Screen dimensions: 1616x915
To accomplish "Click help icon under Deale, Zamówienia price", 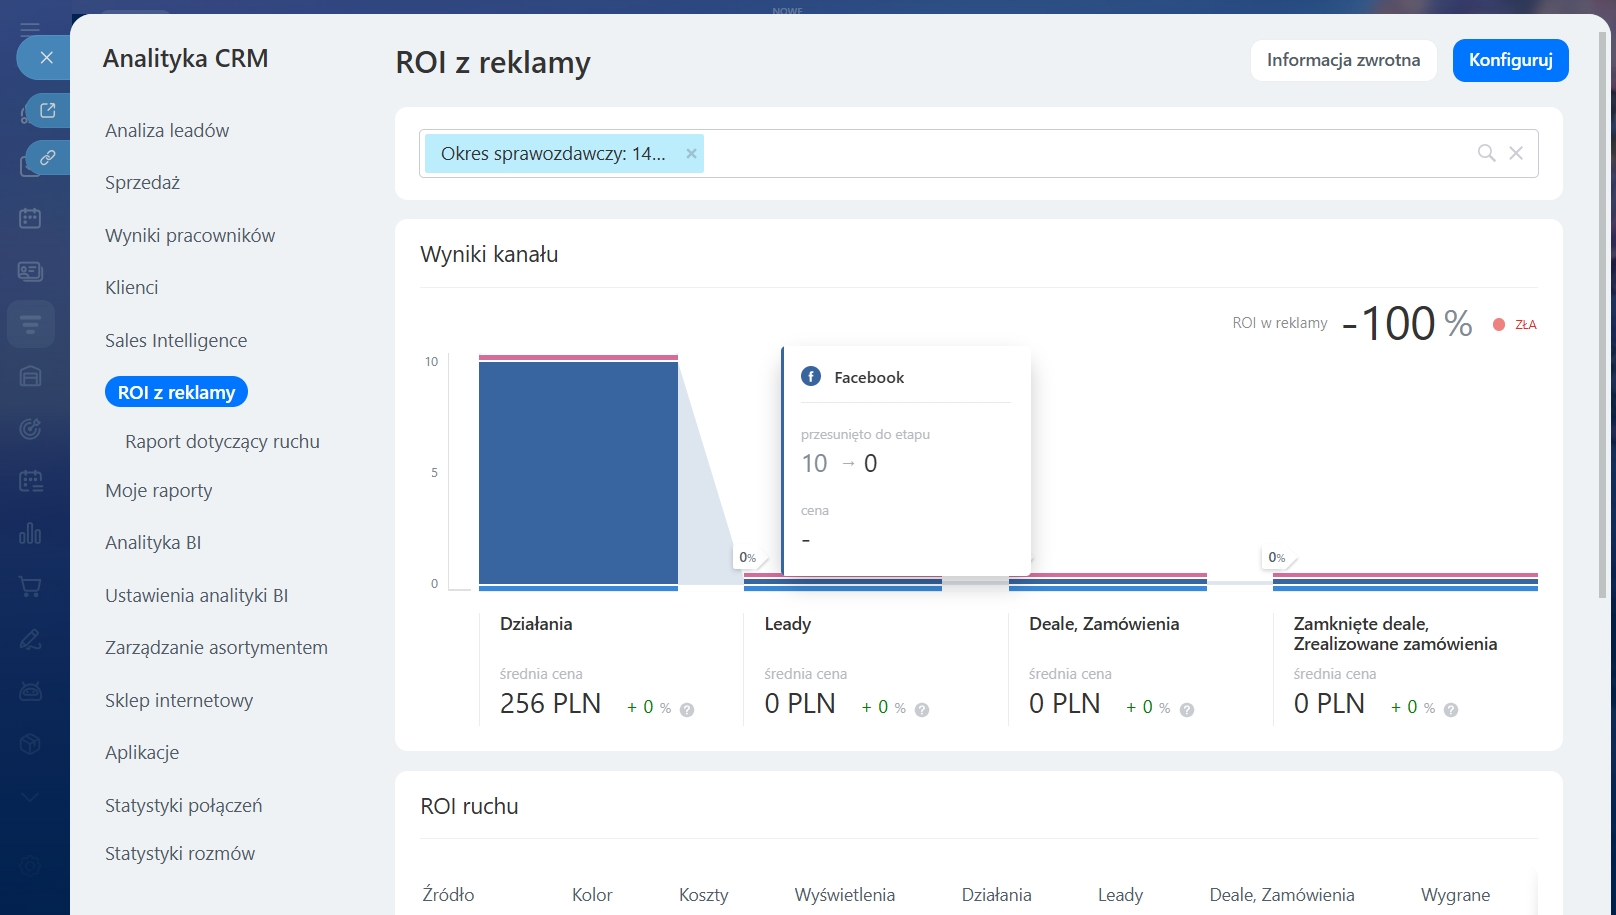I will click(x=1187, y=710).
